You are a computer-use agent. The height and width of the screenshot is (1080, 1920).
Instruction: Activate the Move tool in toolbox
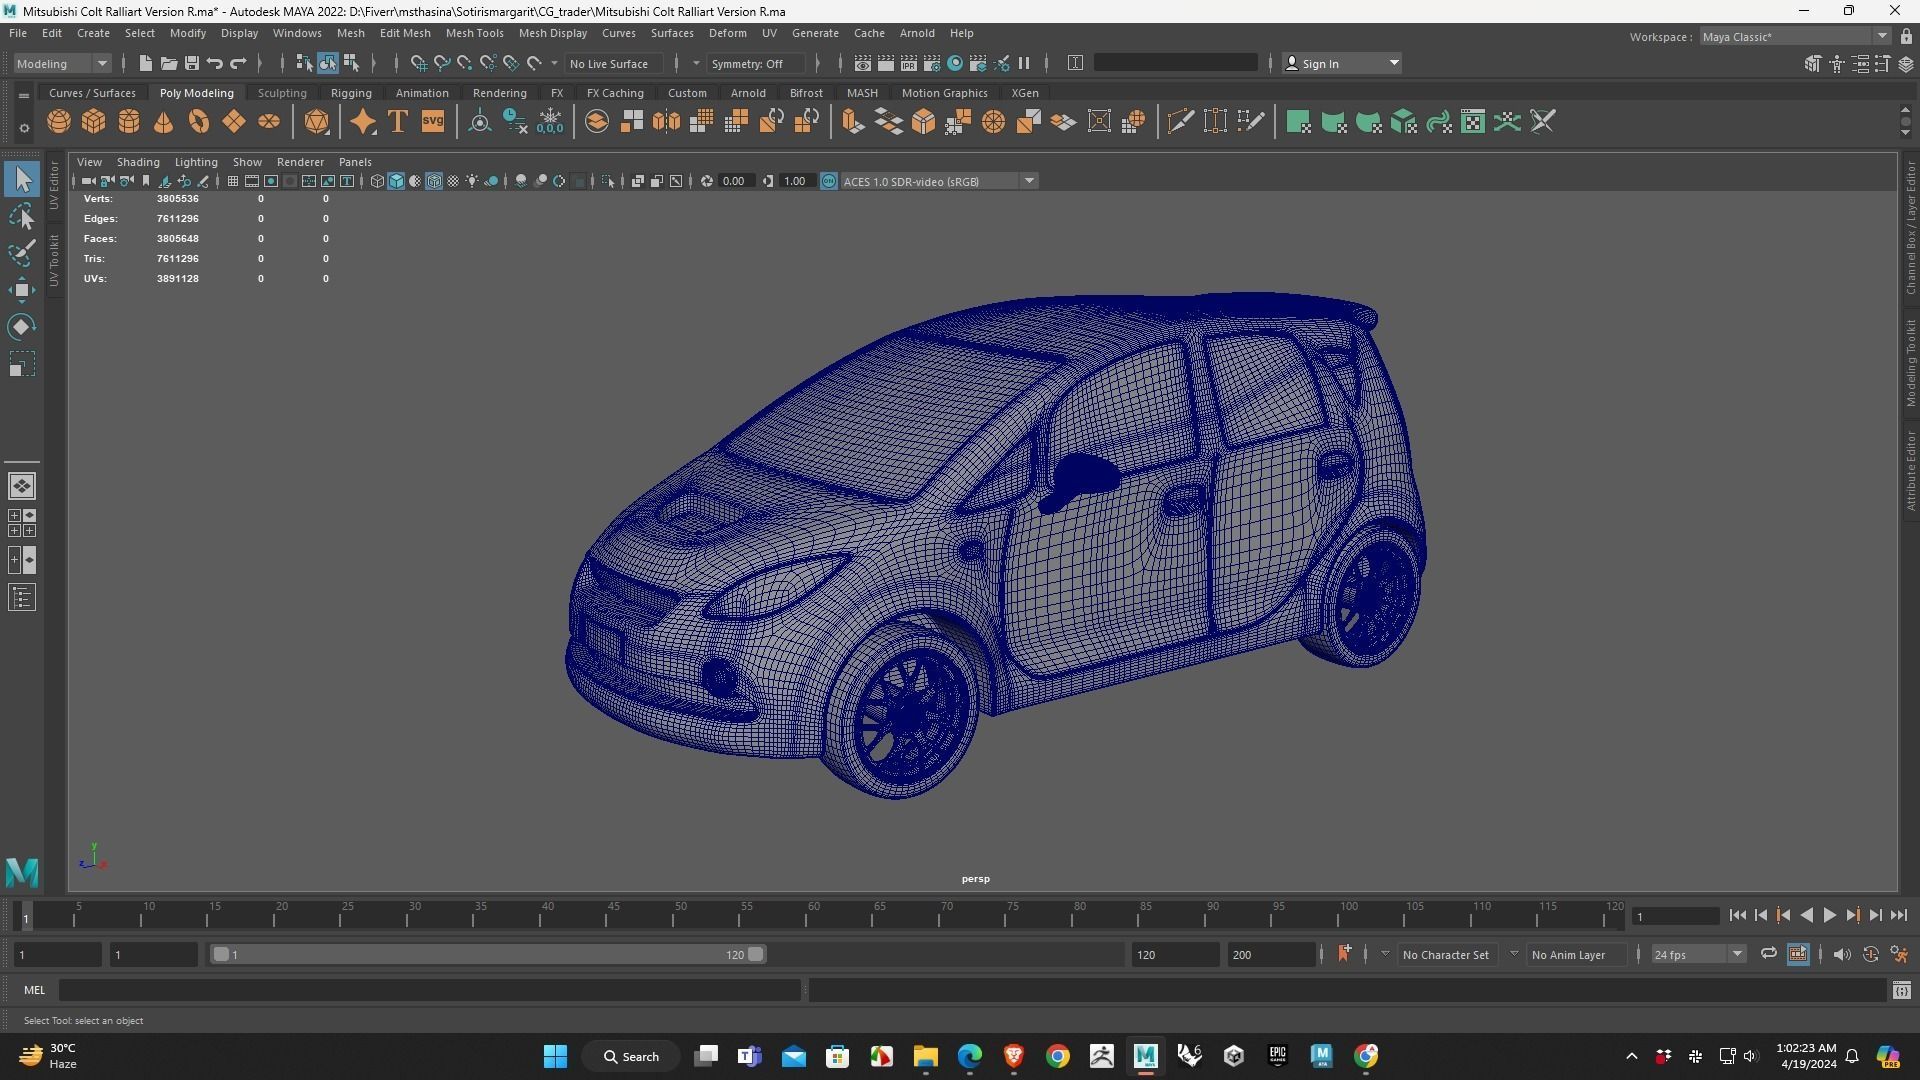click(22, 290)
